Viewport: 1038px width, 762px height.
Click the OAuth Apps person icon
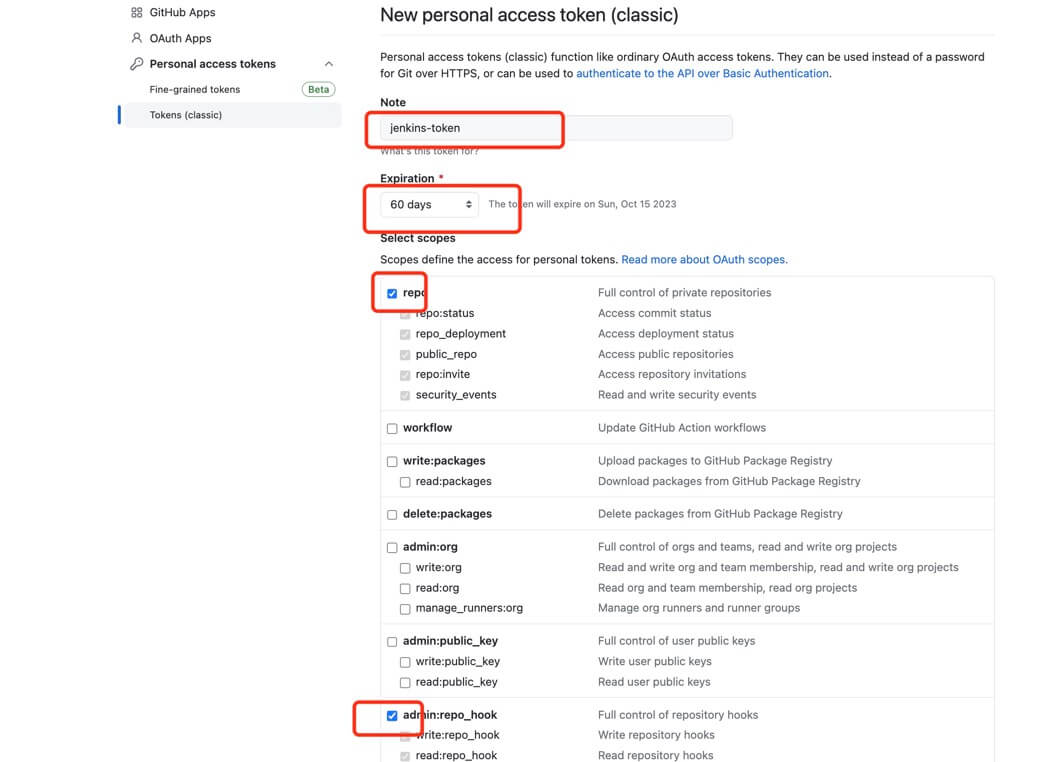coord(137,38)
